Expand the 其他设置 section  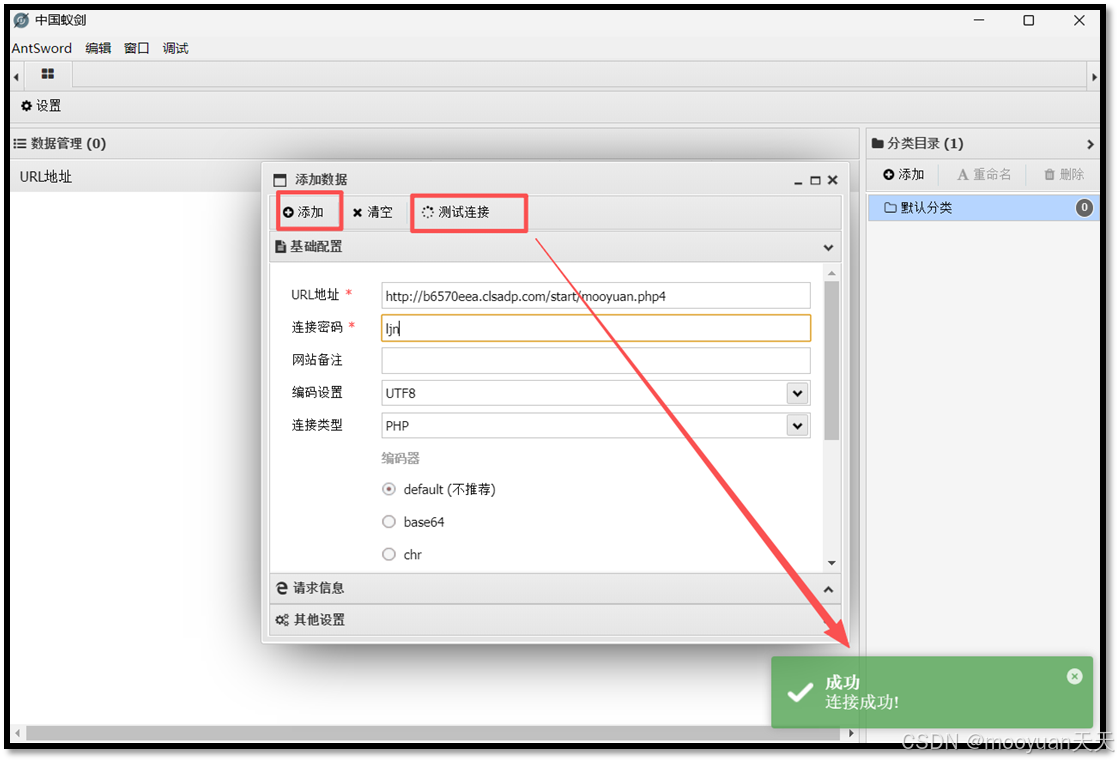click(555, 620)
